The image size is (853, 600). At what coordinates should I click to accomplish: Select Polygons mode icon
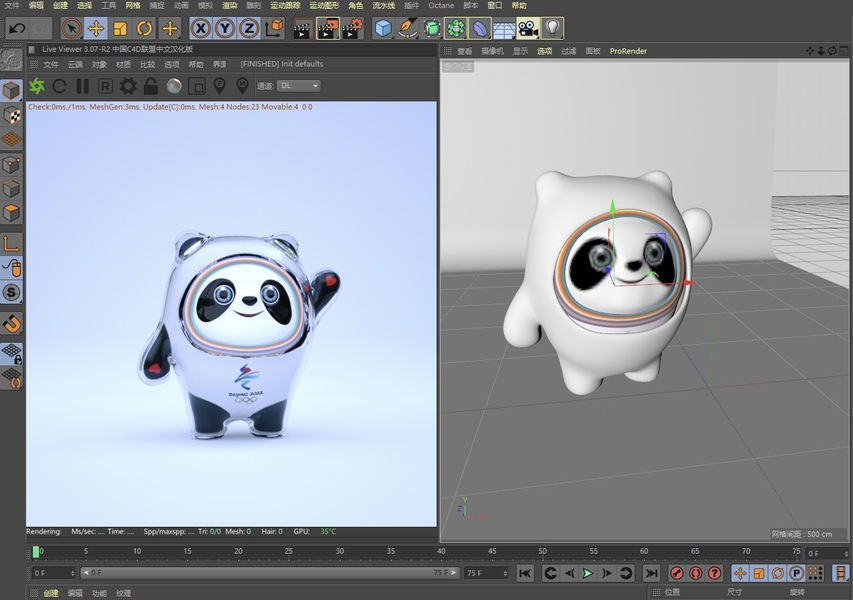11,213
